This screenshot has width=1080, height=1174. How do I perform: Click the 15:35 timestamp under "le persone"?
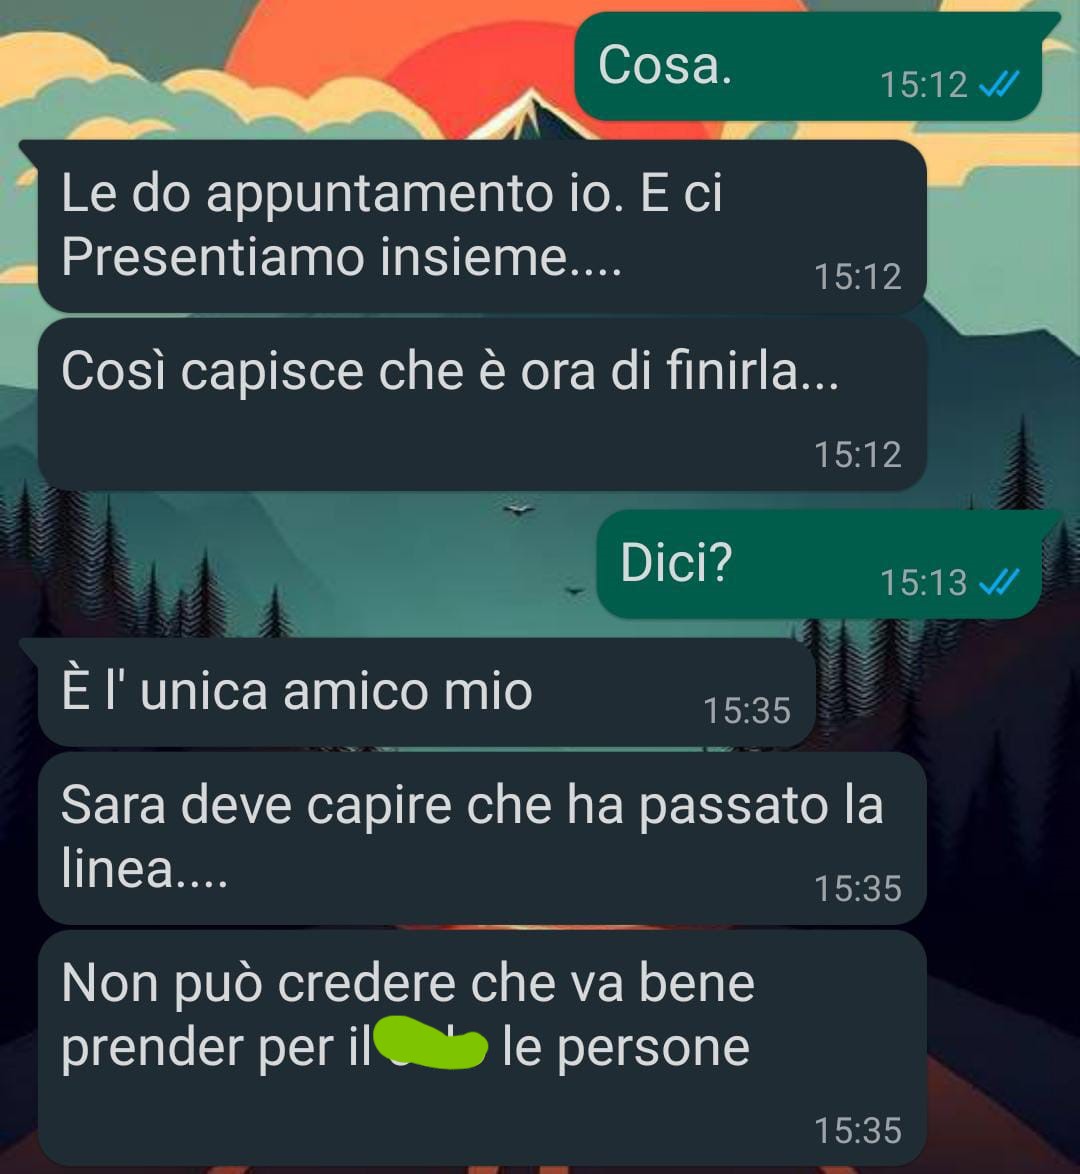pyautogui.click(x=858, y=1131)
